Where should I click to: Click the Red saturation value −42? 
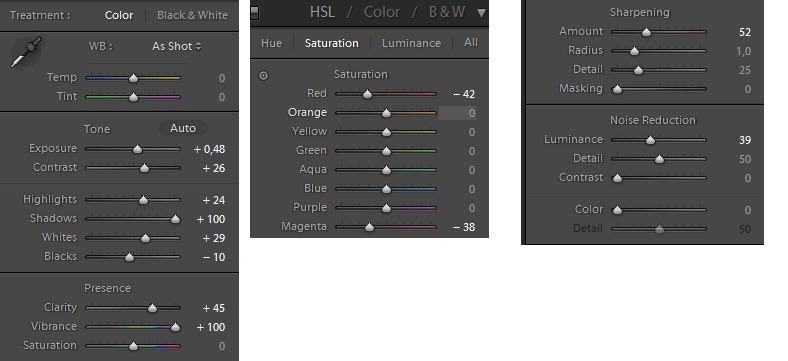464,94
